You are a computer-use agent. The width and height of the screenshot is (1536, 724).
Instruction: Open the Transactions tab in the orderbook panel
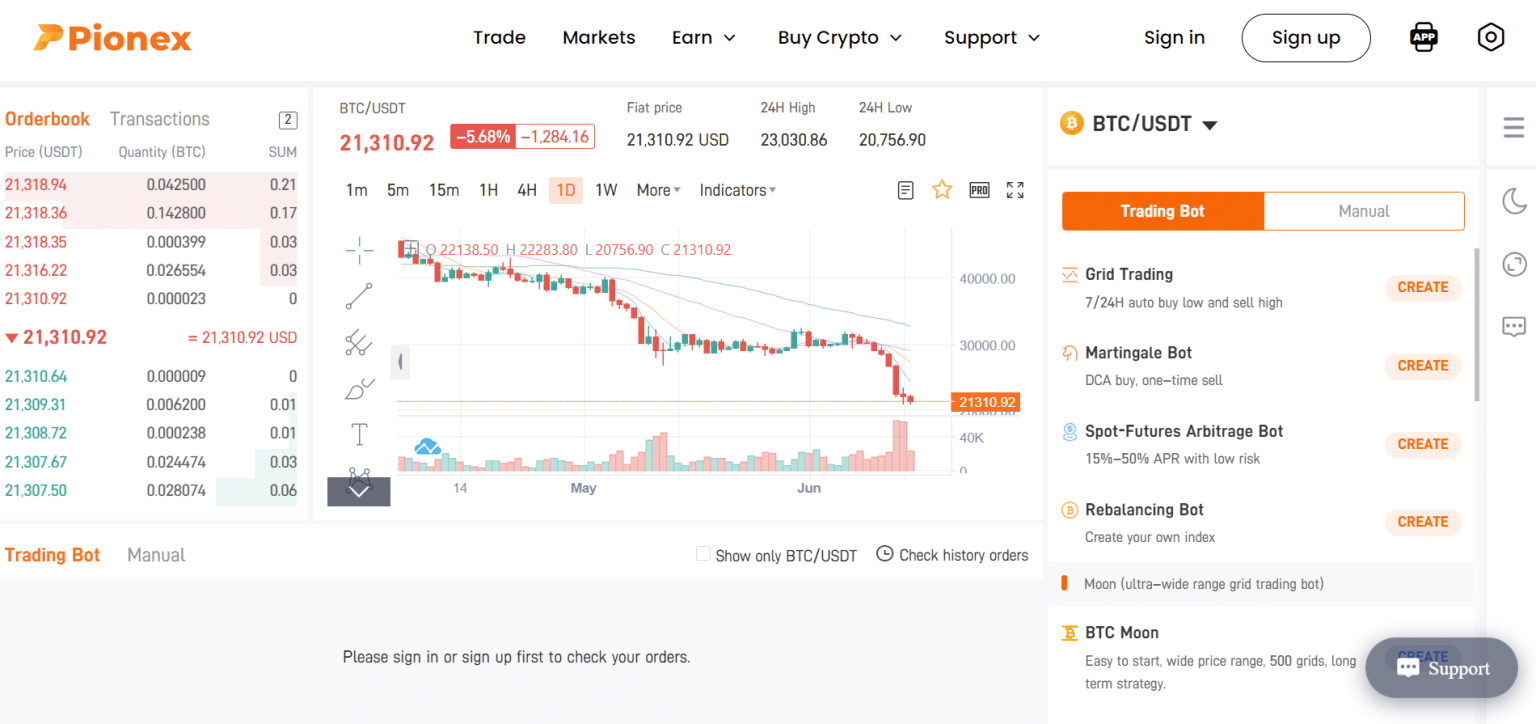click(159, 118)
